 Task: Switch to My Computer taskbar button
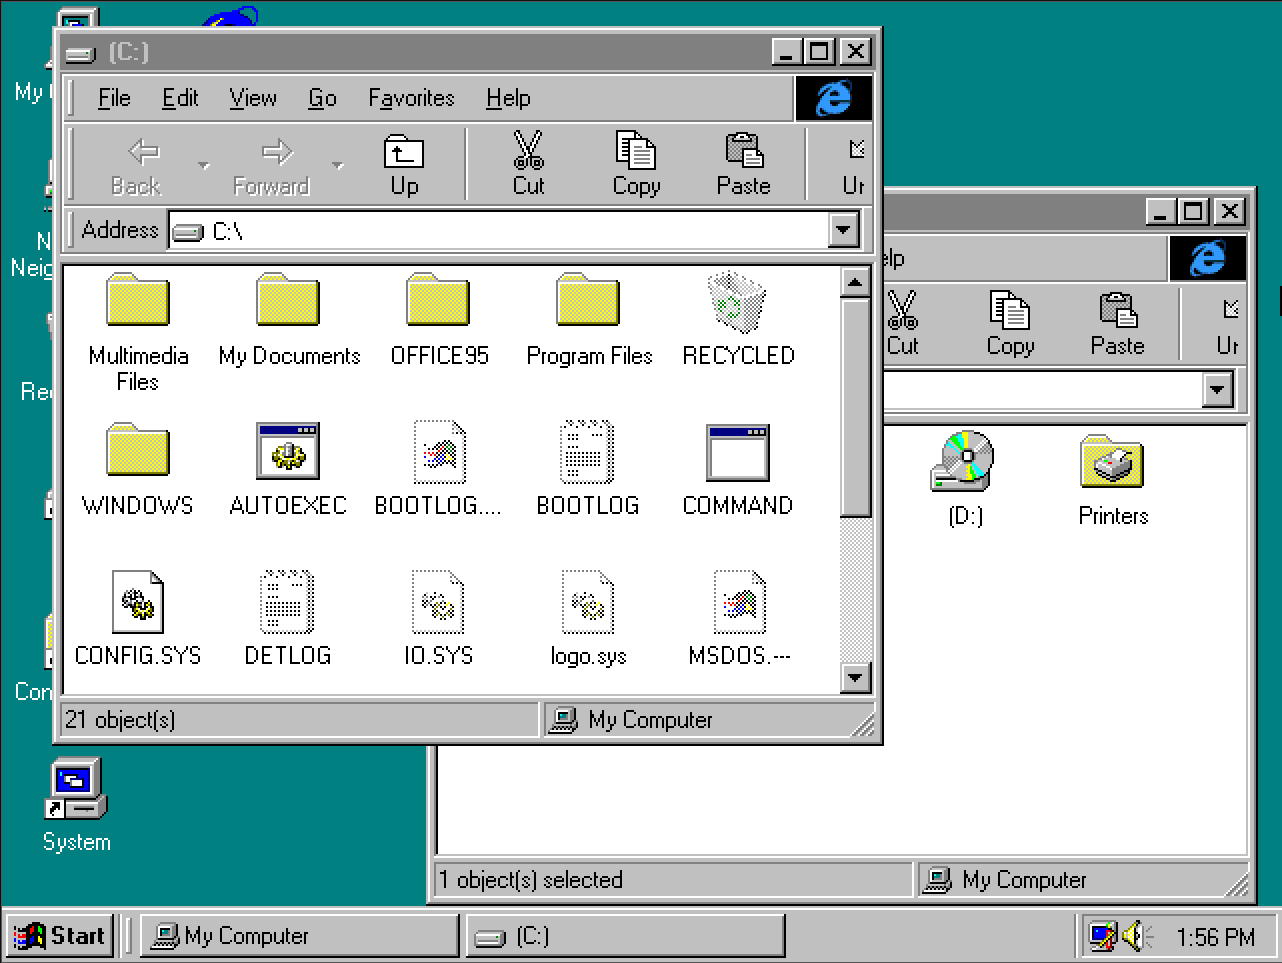[298, 936]
